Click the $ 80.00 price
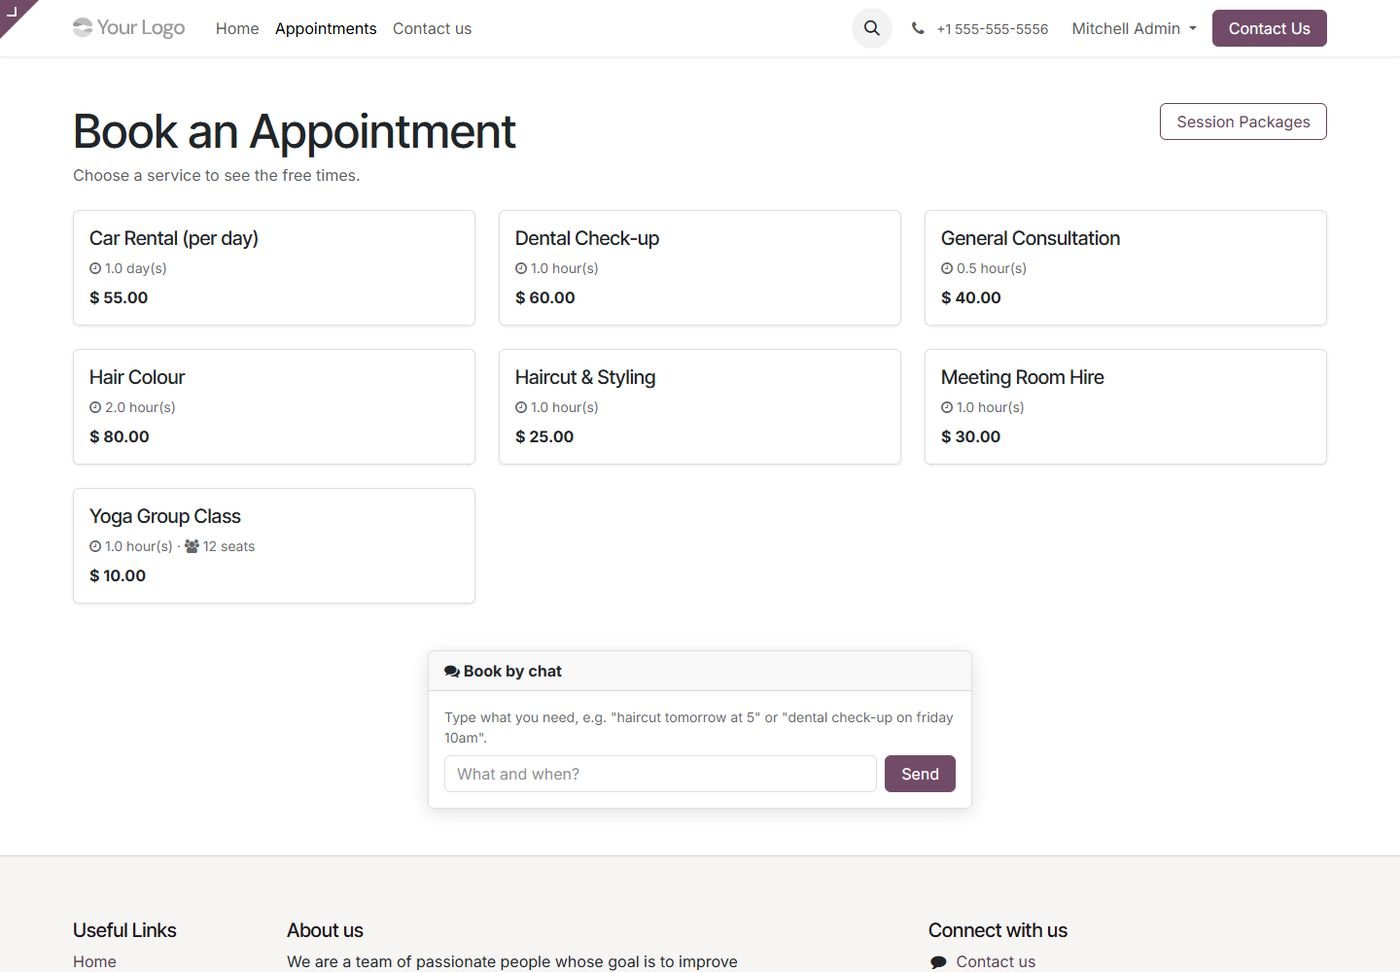The image size is (1400, 972). 119,437
